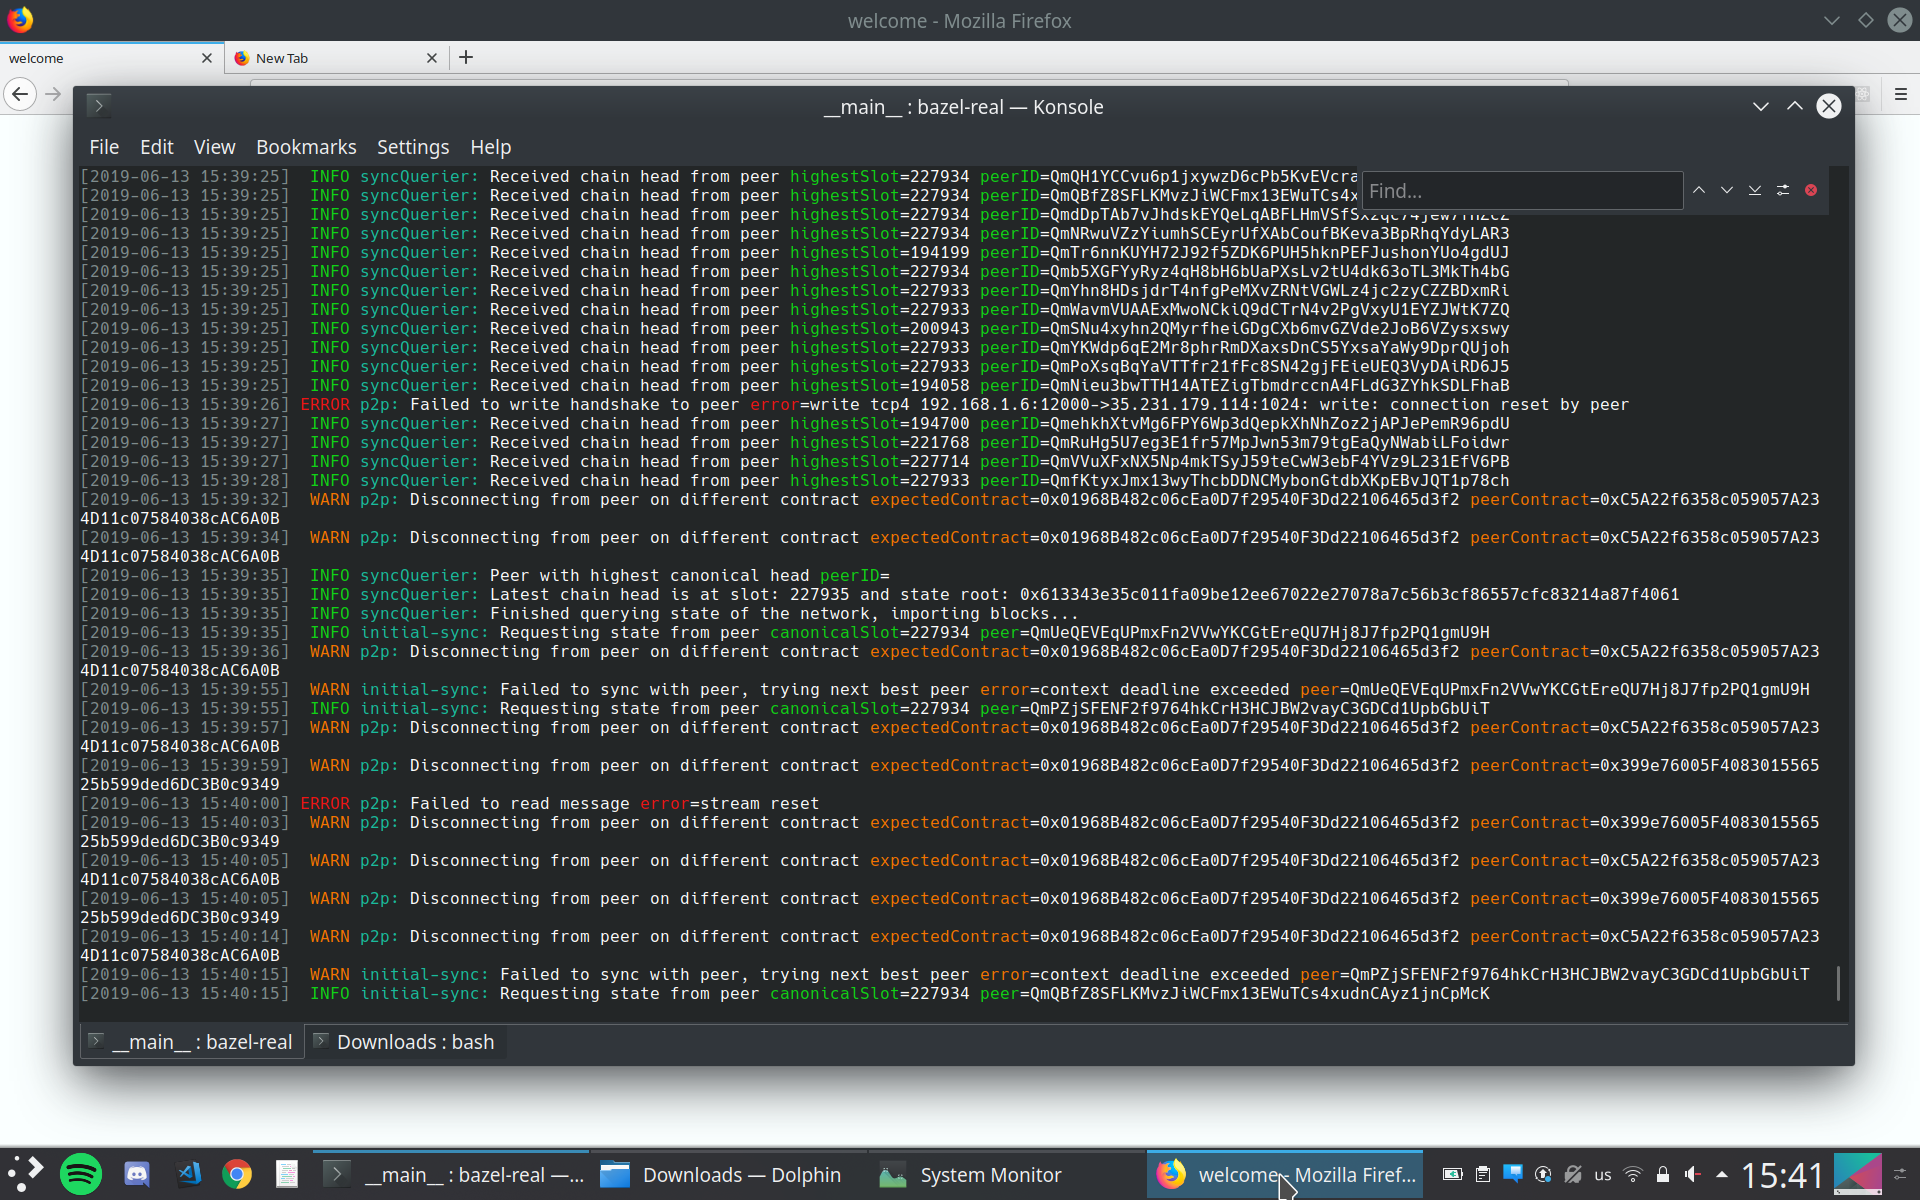Jump to bottom from Konsole search bar
This screenshot has height=1200, width=1920.
[x=1754, y=190]
